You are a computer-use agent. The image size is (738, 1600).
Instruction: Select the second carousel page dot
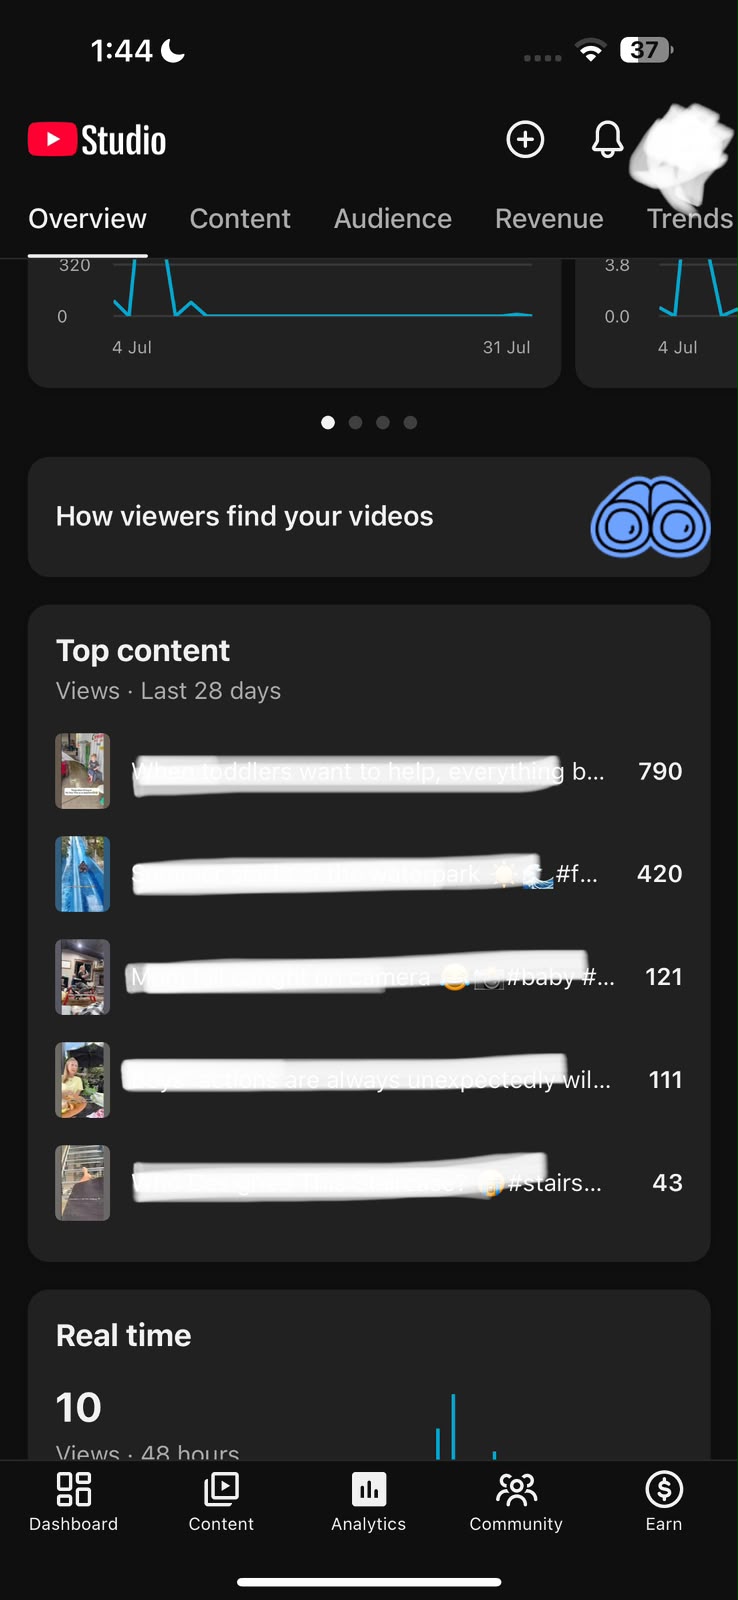click(355, 423)
